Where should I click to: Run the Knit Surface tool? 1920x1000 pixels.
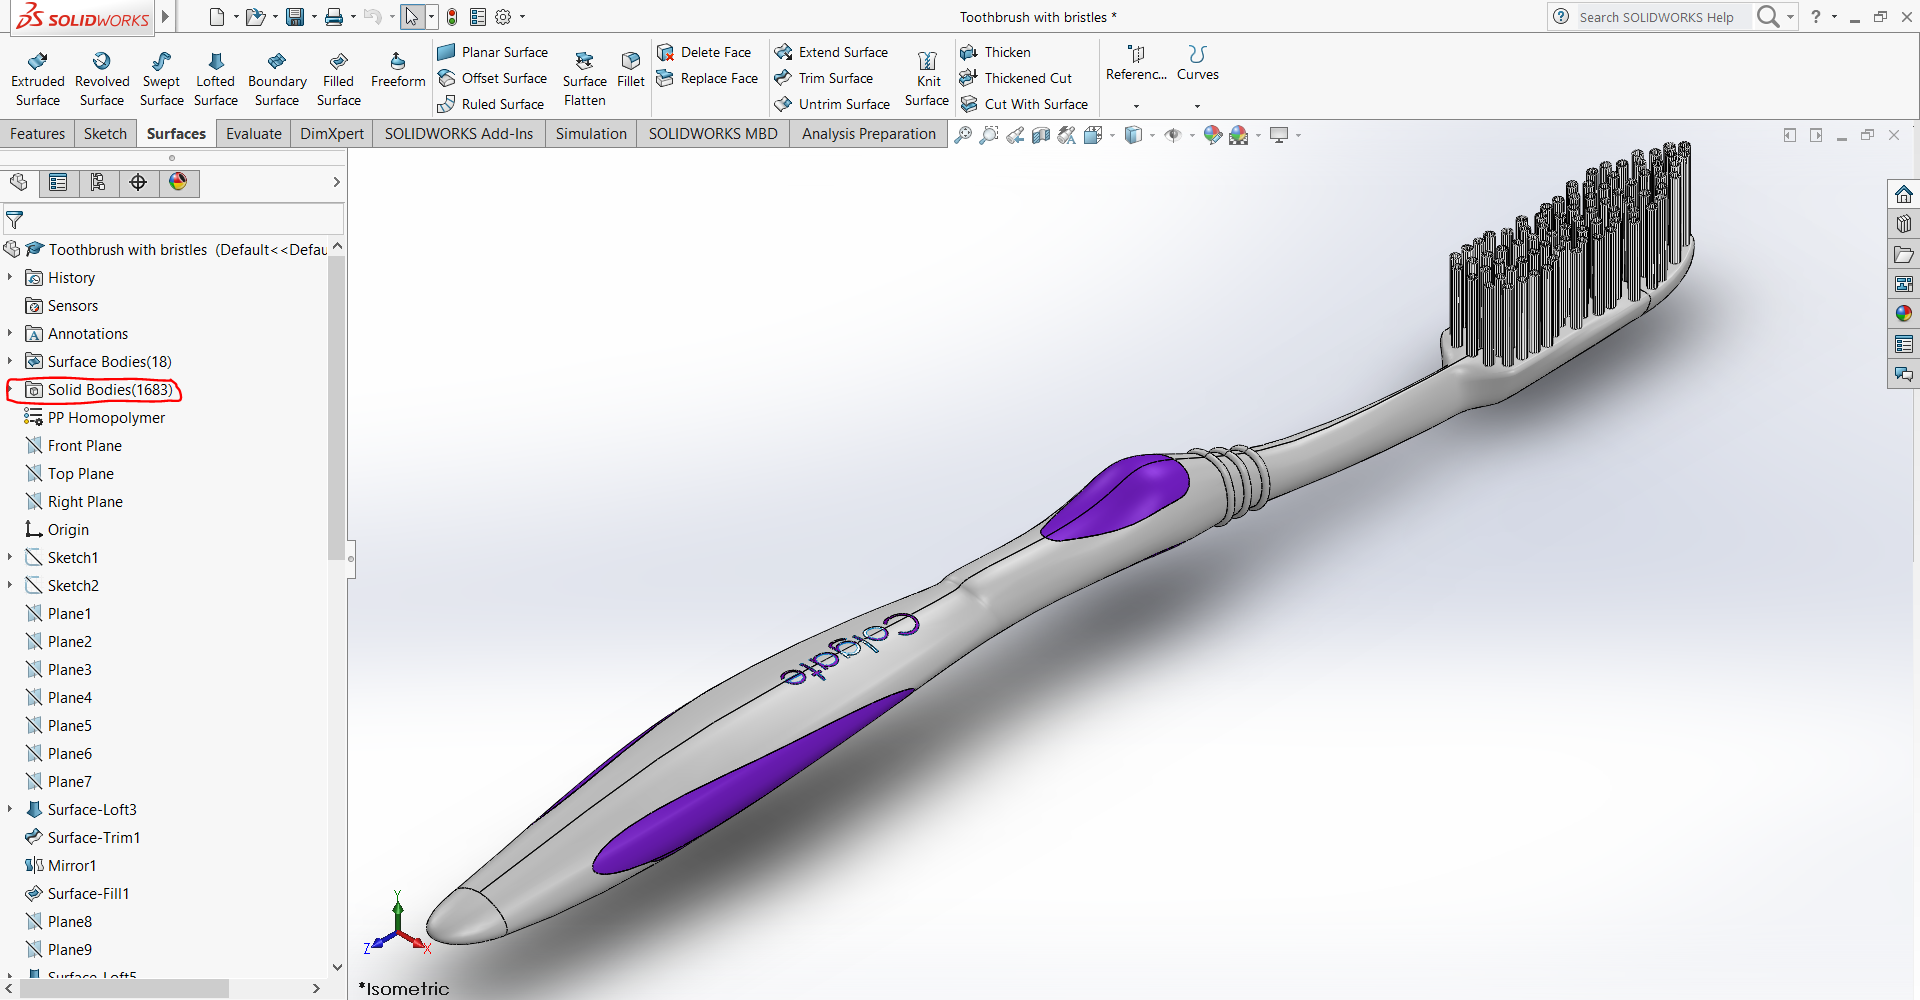tap(927, 79)
